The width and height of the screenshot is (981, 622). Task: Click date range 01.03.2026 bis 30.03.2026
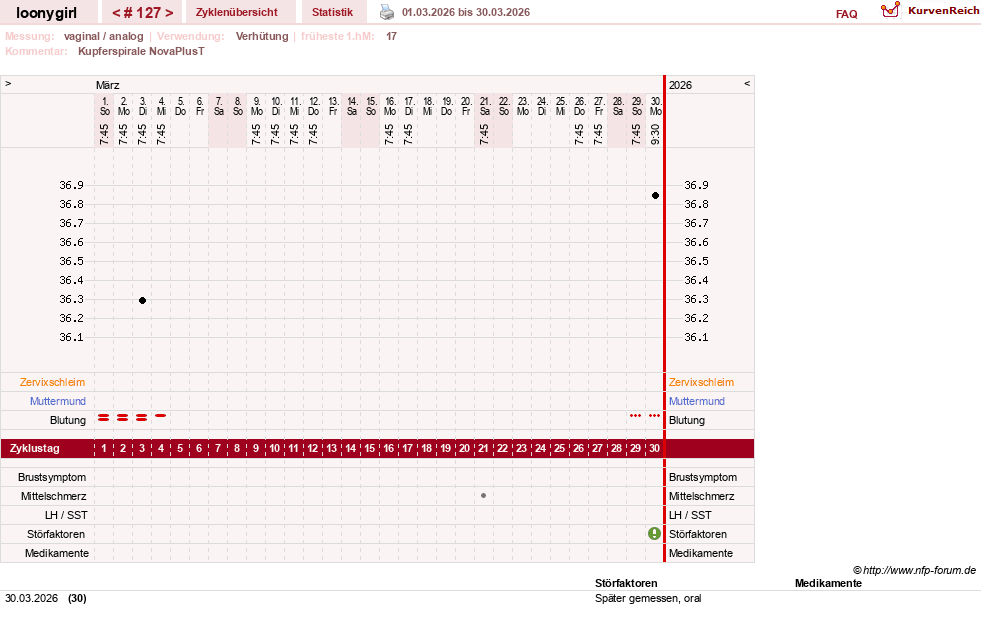465,13
